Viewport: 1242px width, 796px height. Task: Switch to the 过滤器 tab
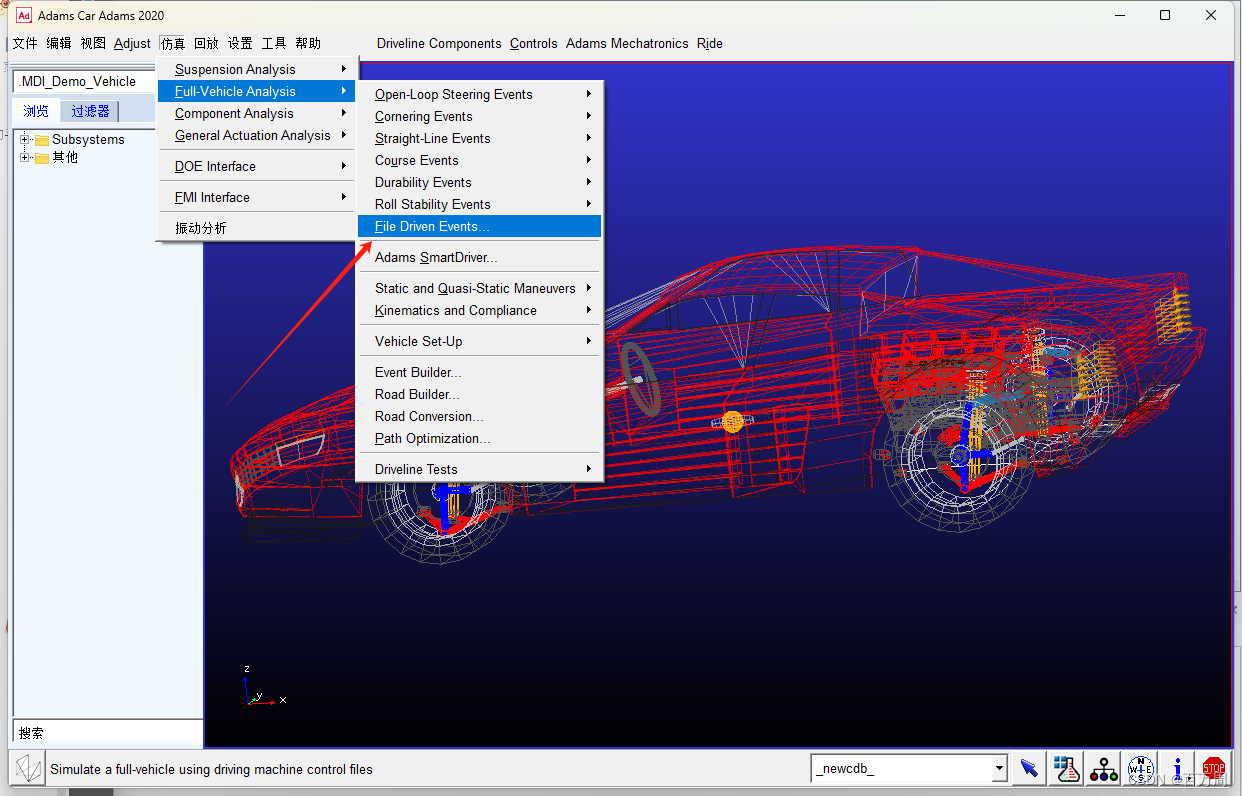click(x=90, y=111)
